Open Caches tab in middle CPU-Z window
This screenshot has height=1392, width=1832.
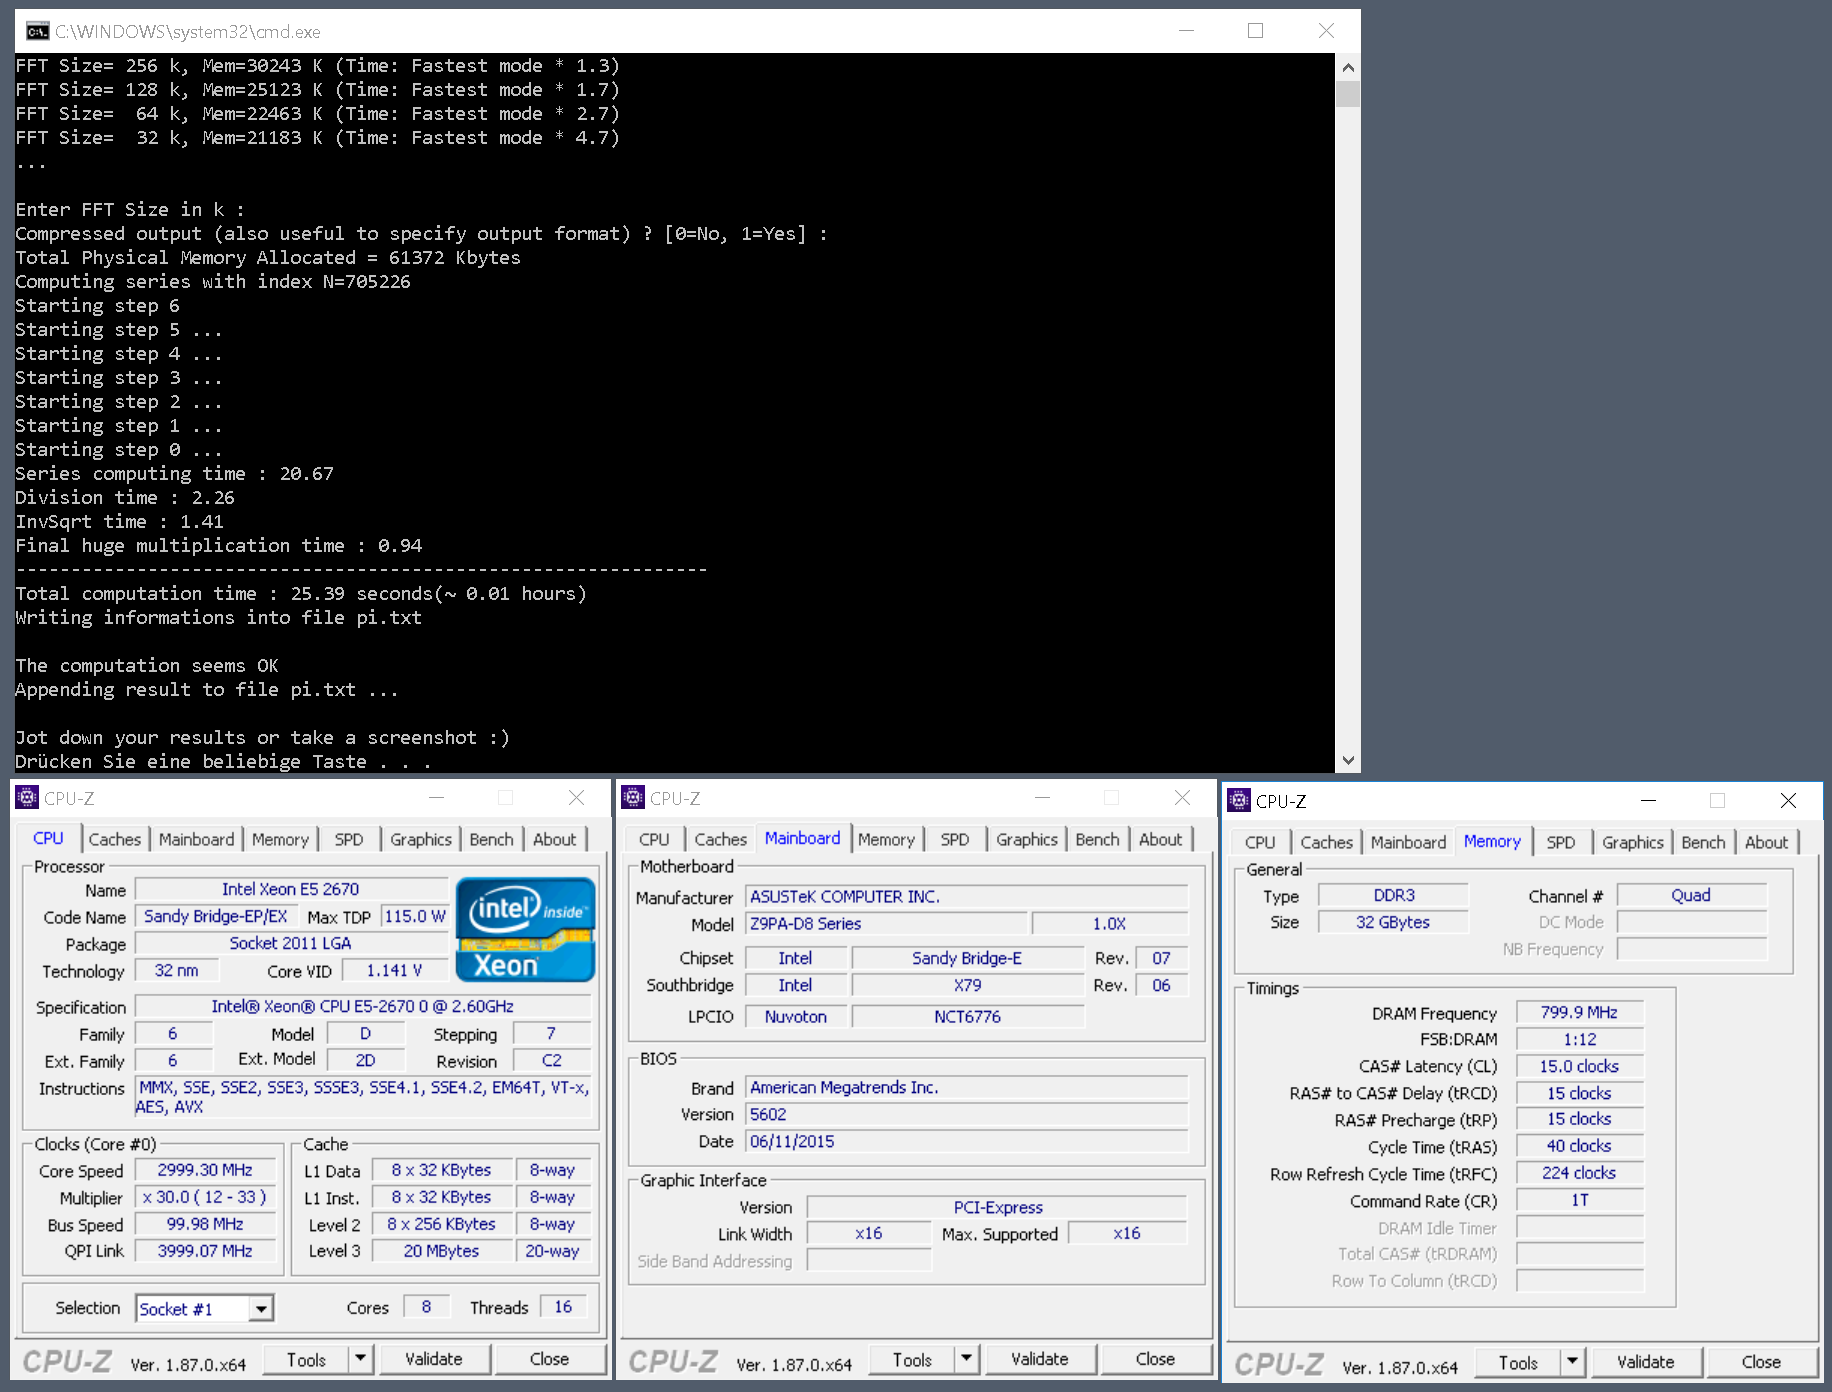tap(720, 839)
